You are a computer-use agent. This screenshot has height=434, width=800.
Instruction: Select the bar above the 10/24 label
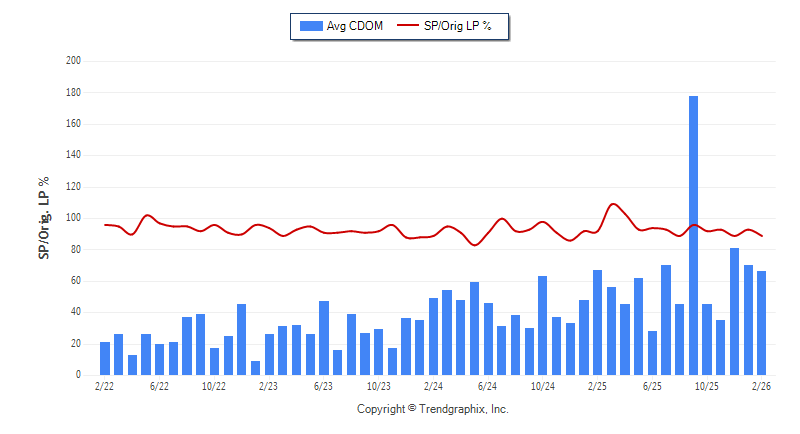[543, 325]
